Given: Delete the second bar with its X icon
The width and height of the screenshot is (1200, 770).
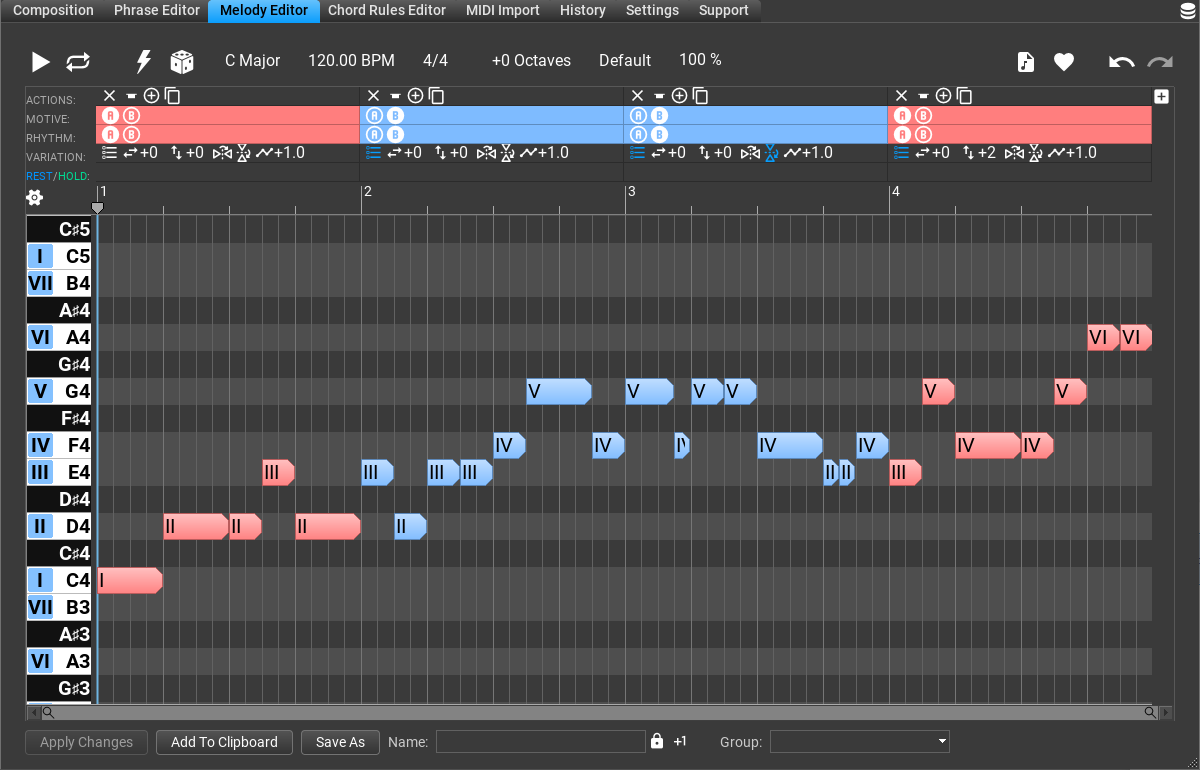Looking at the screenshot, I should pyautogui.click(x=372, y=95).
